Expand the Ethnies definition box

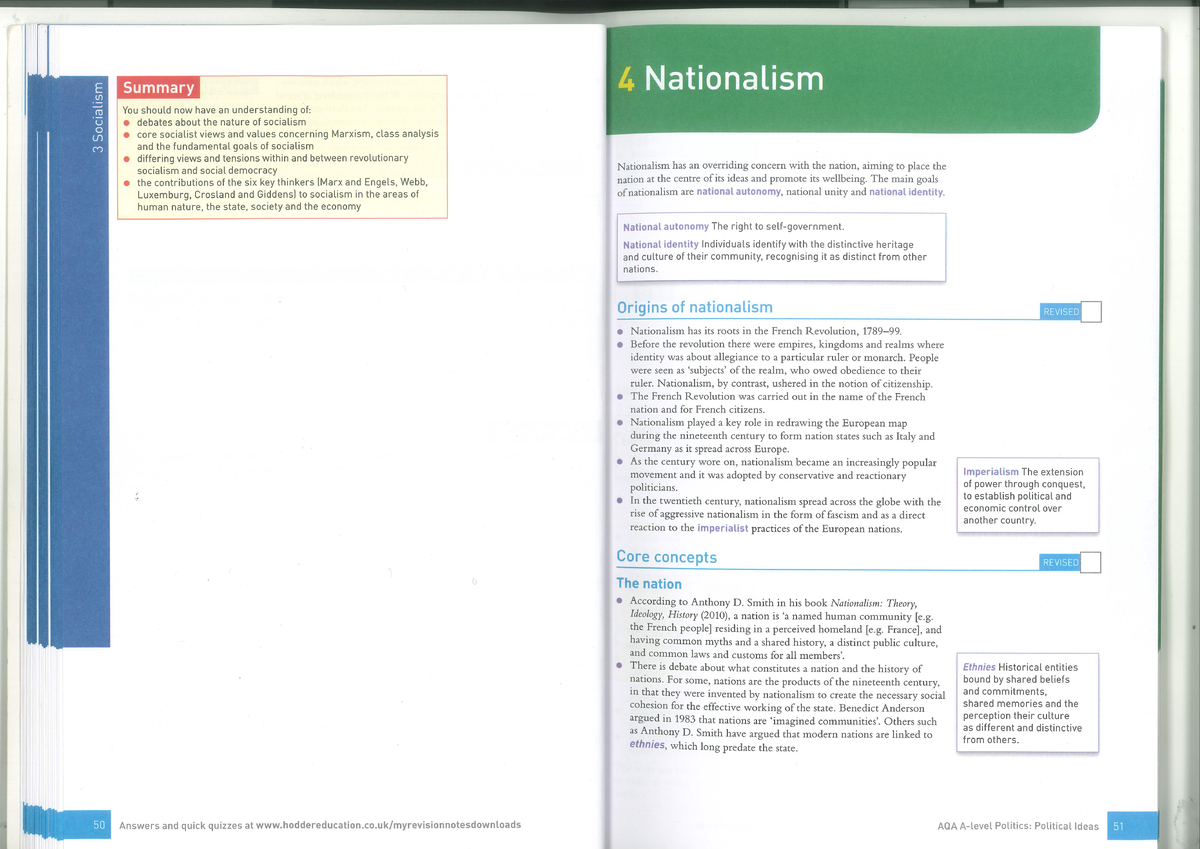click(x=1027, y=703)
